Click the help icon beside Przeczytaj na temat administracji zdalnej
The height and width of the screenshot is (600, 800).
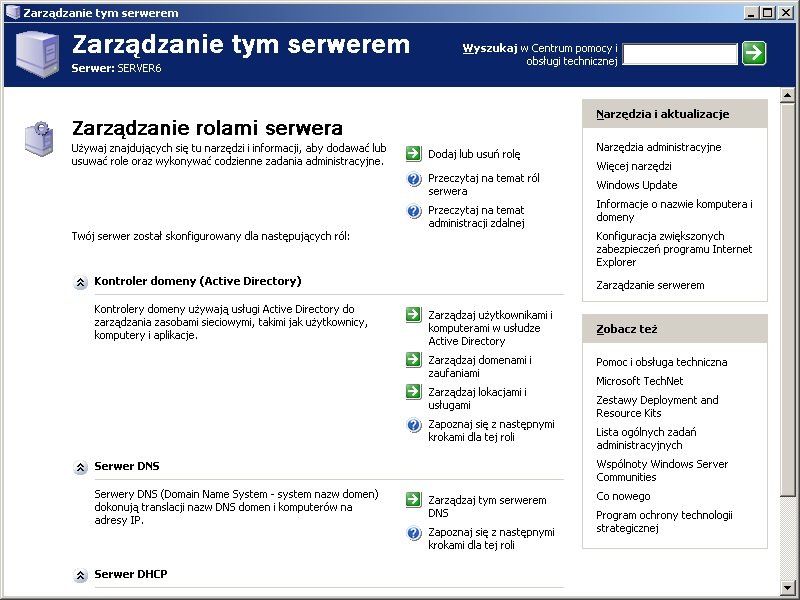point(414,211)
